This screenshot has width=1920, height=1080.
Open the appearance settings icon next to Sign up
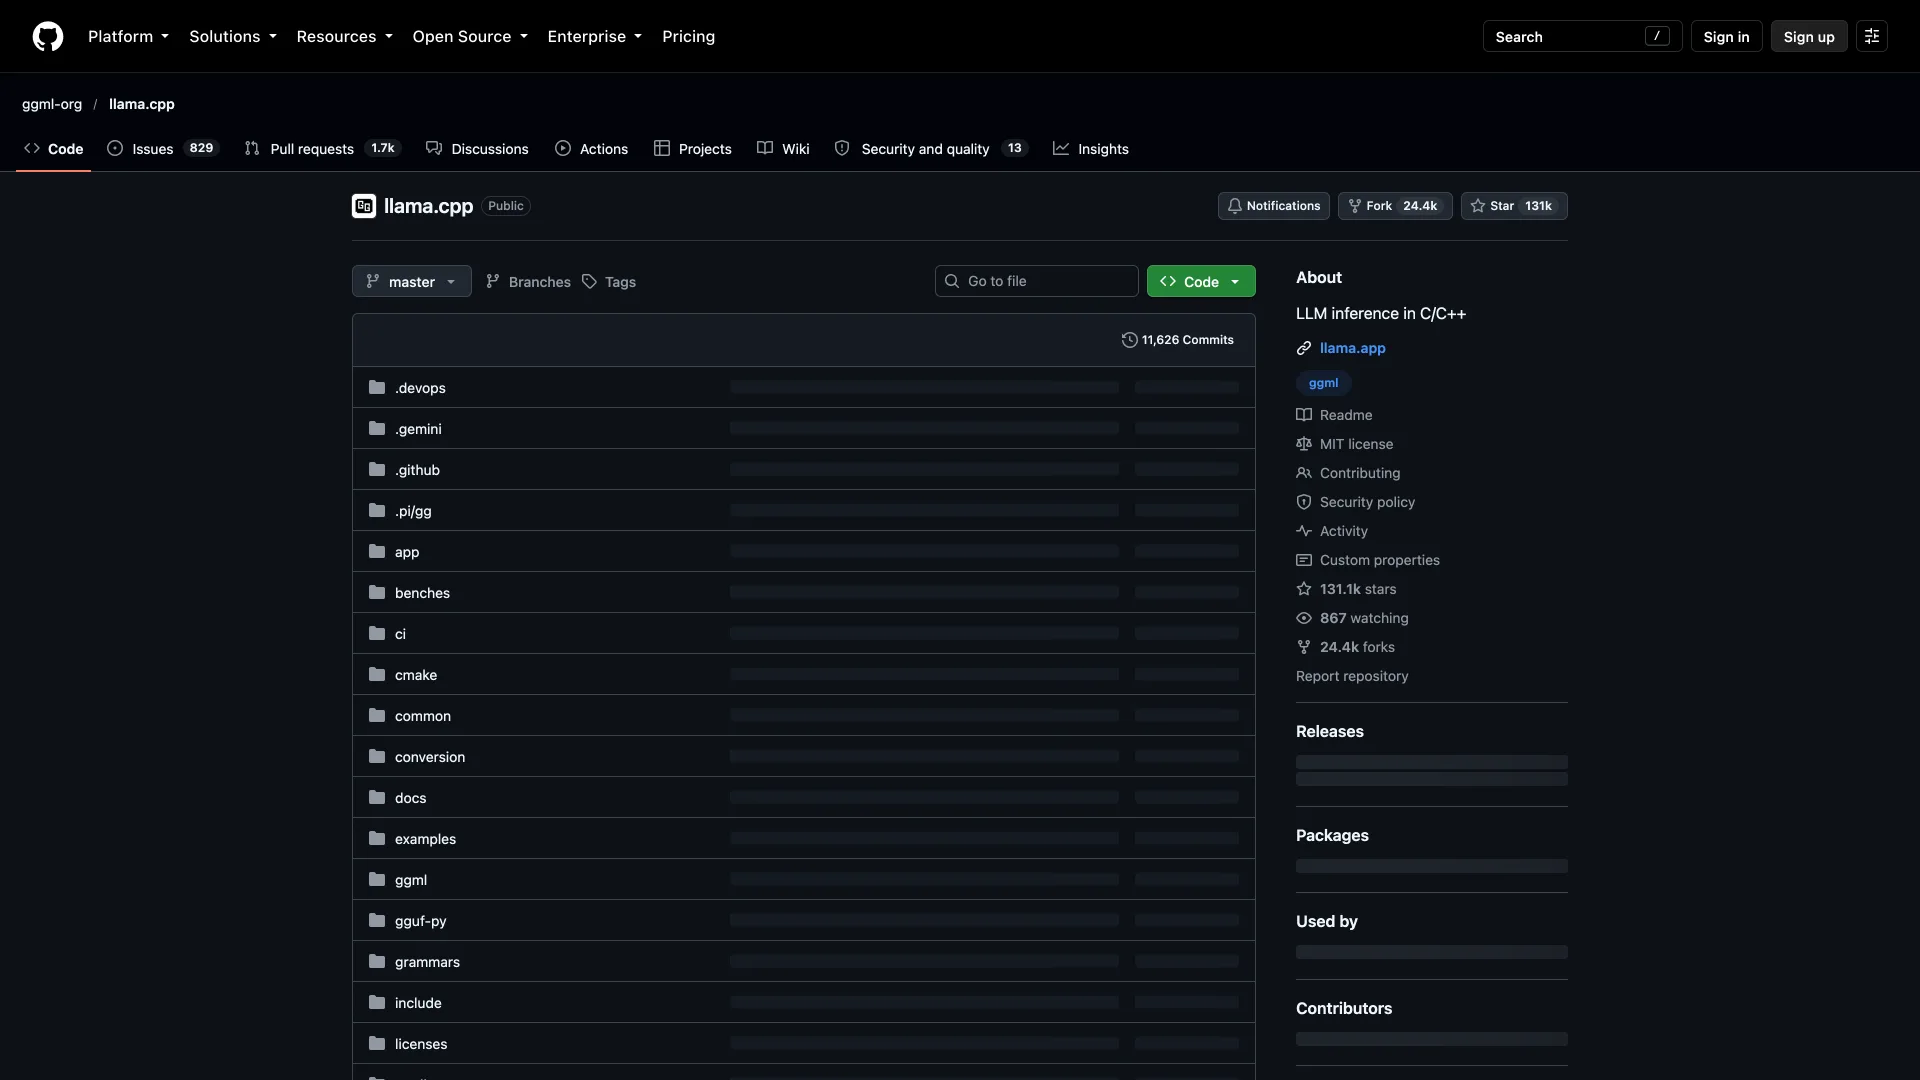tap(1872, 36)
